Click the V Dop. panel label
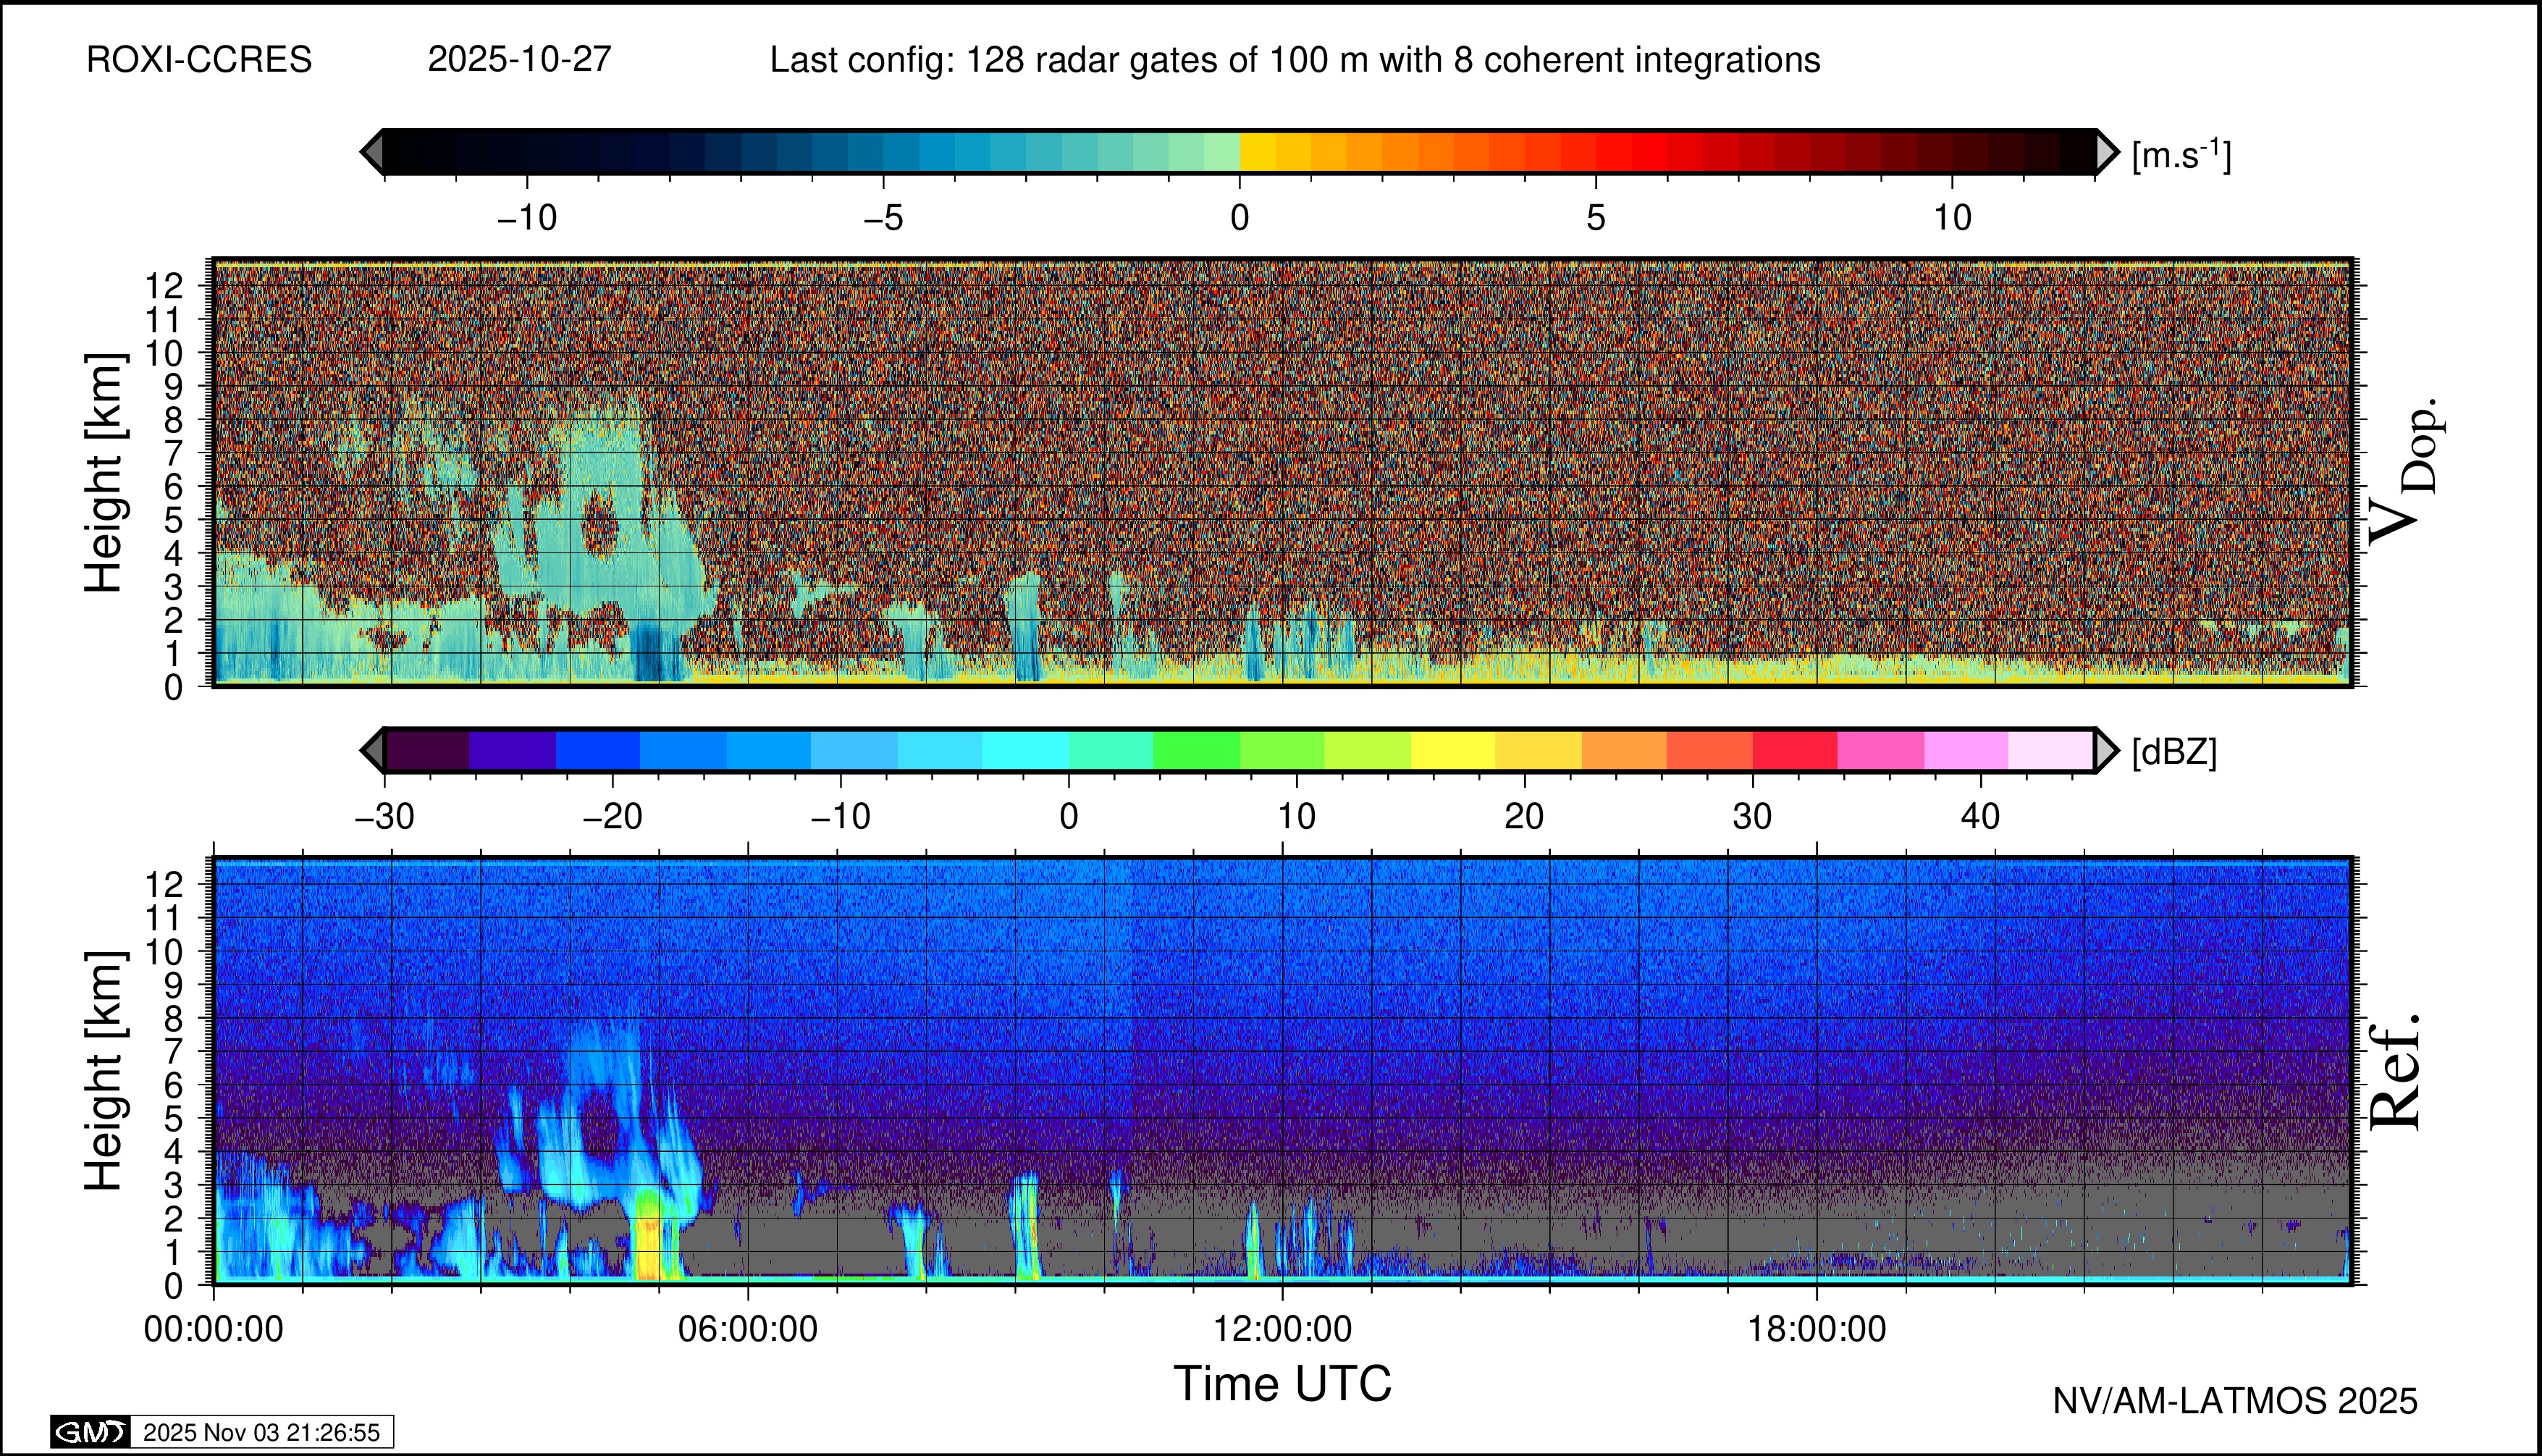This screenshot has height=1456, width=2542. click(2405, 472)
